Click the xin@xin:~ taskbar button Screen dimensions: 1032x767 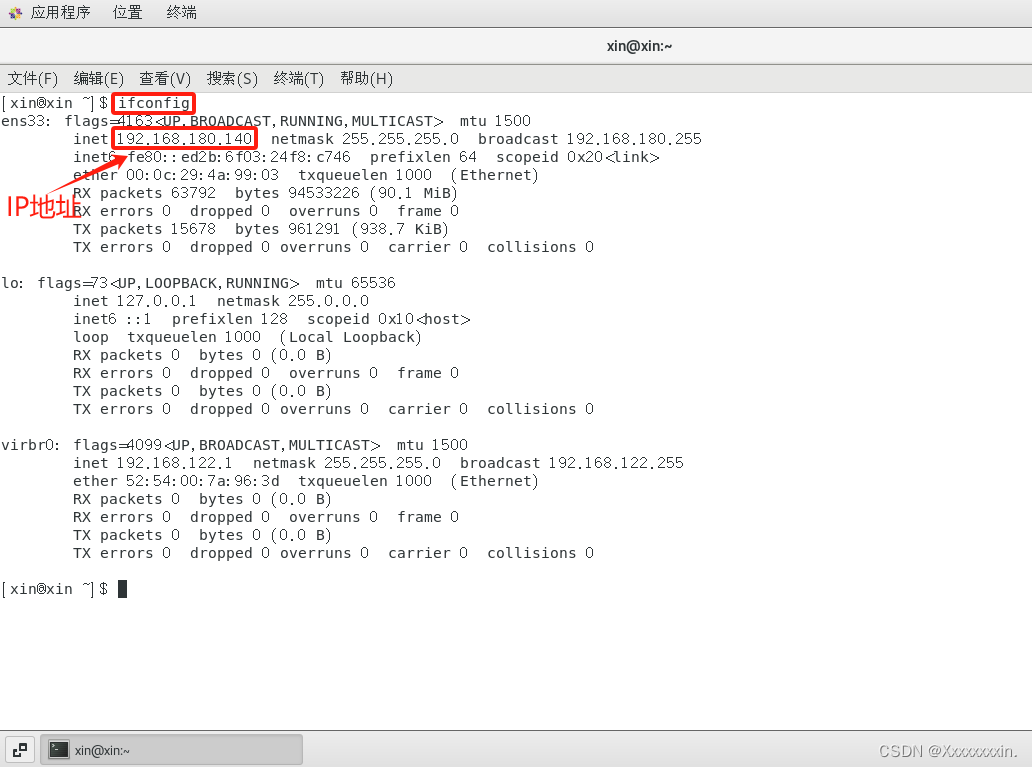[x=171, y=750]
